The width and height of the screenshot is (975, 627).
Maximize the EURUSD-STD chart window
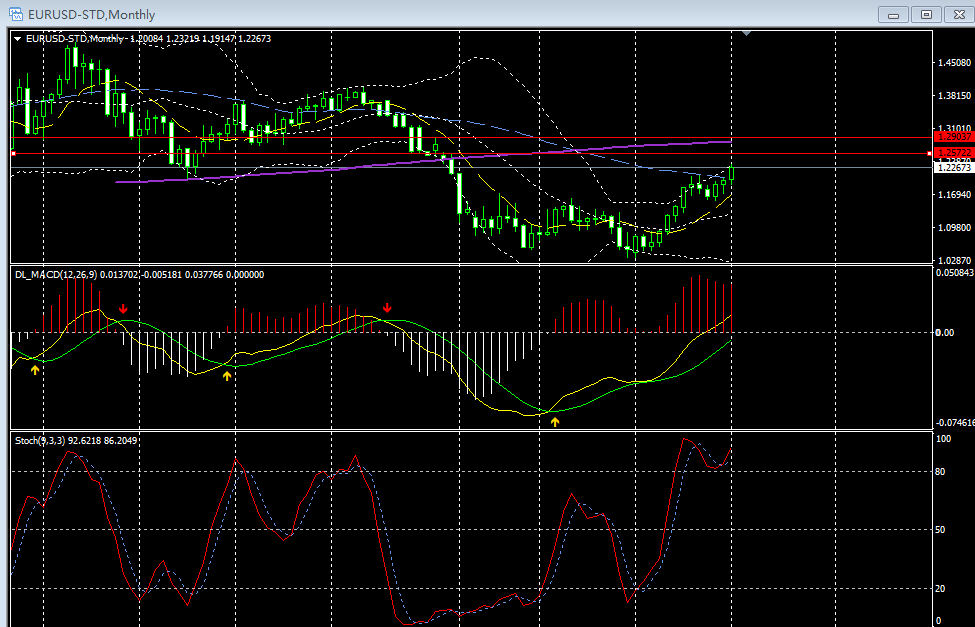(x=926, y=14)
